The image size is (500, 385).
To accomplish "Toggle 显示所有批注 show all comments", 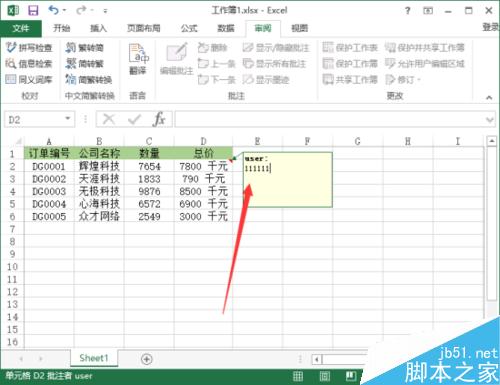I will [x=274, y=63].
